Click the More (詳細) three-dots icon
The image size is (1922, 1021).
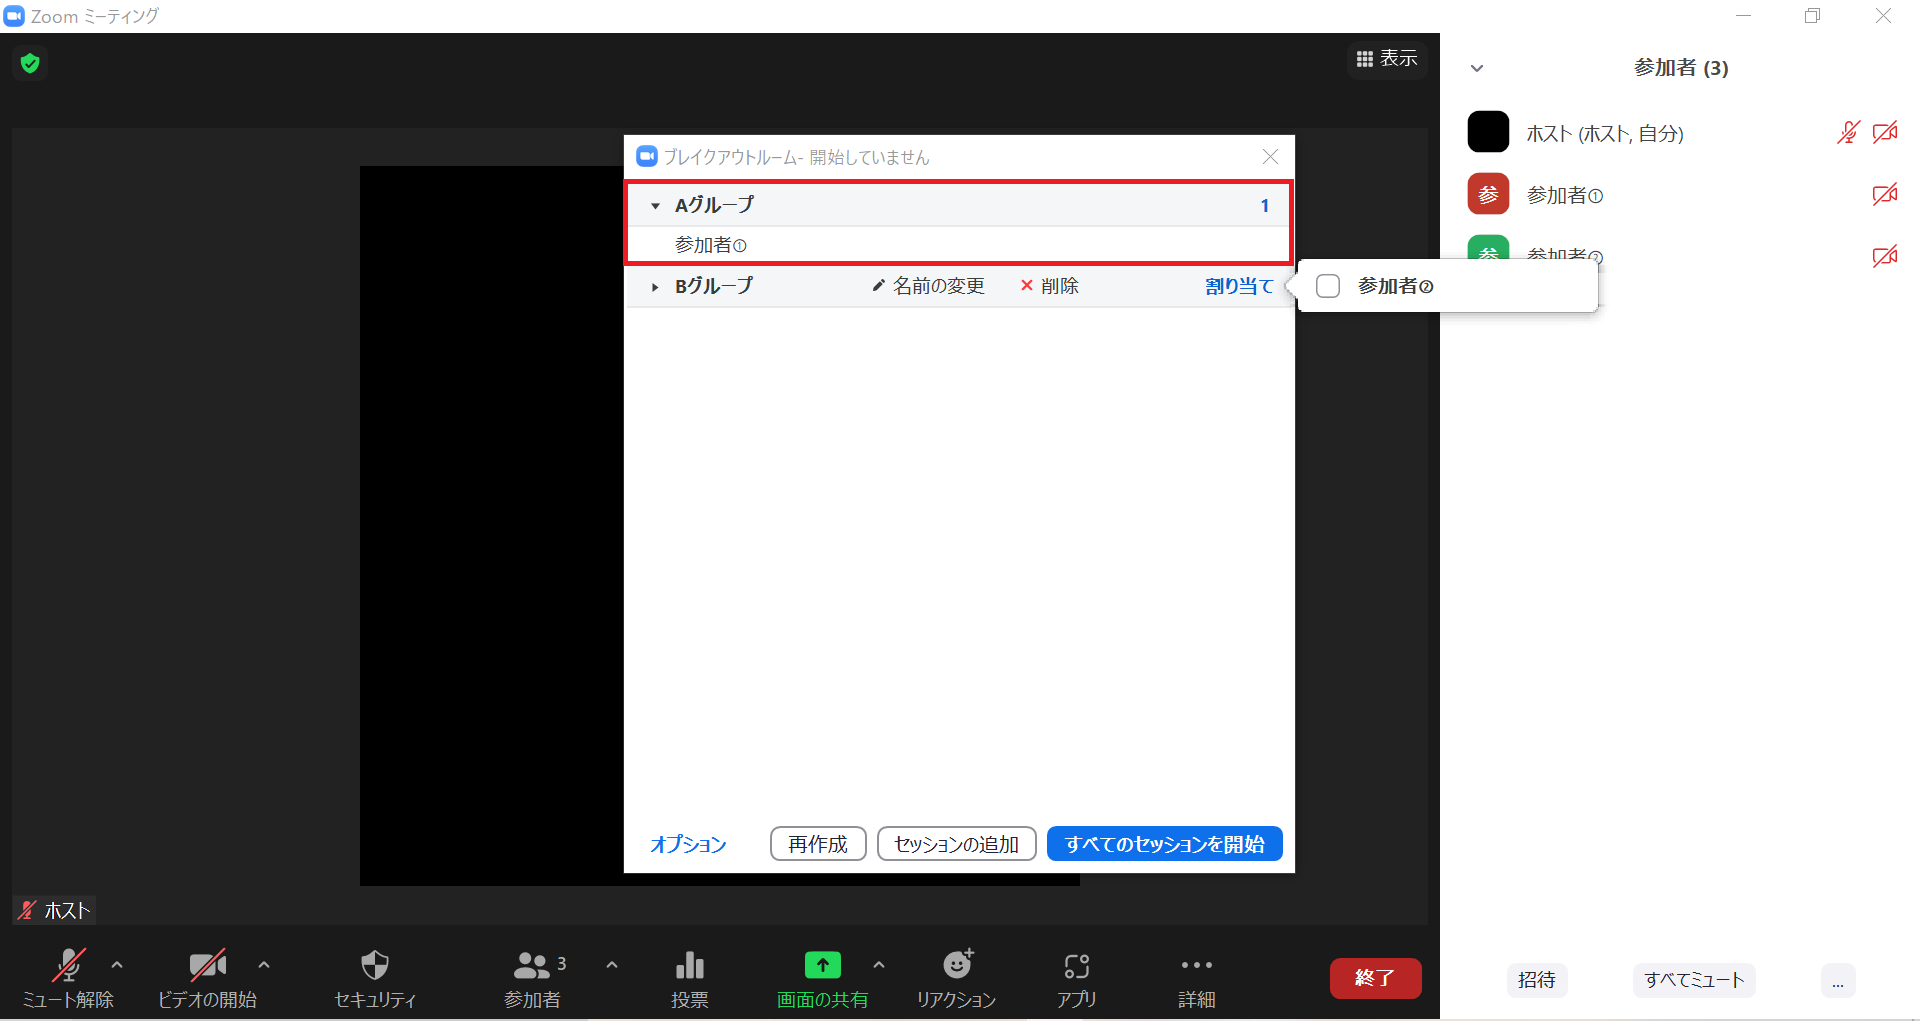1196,966
